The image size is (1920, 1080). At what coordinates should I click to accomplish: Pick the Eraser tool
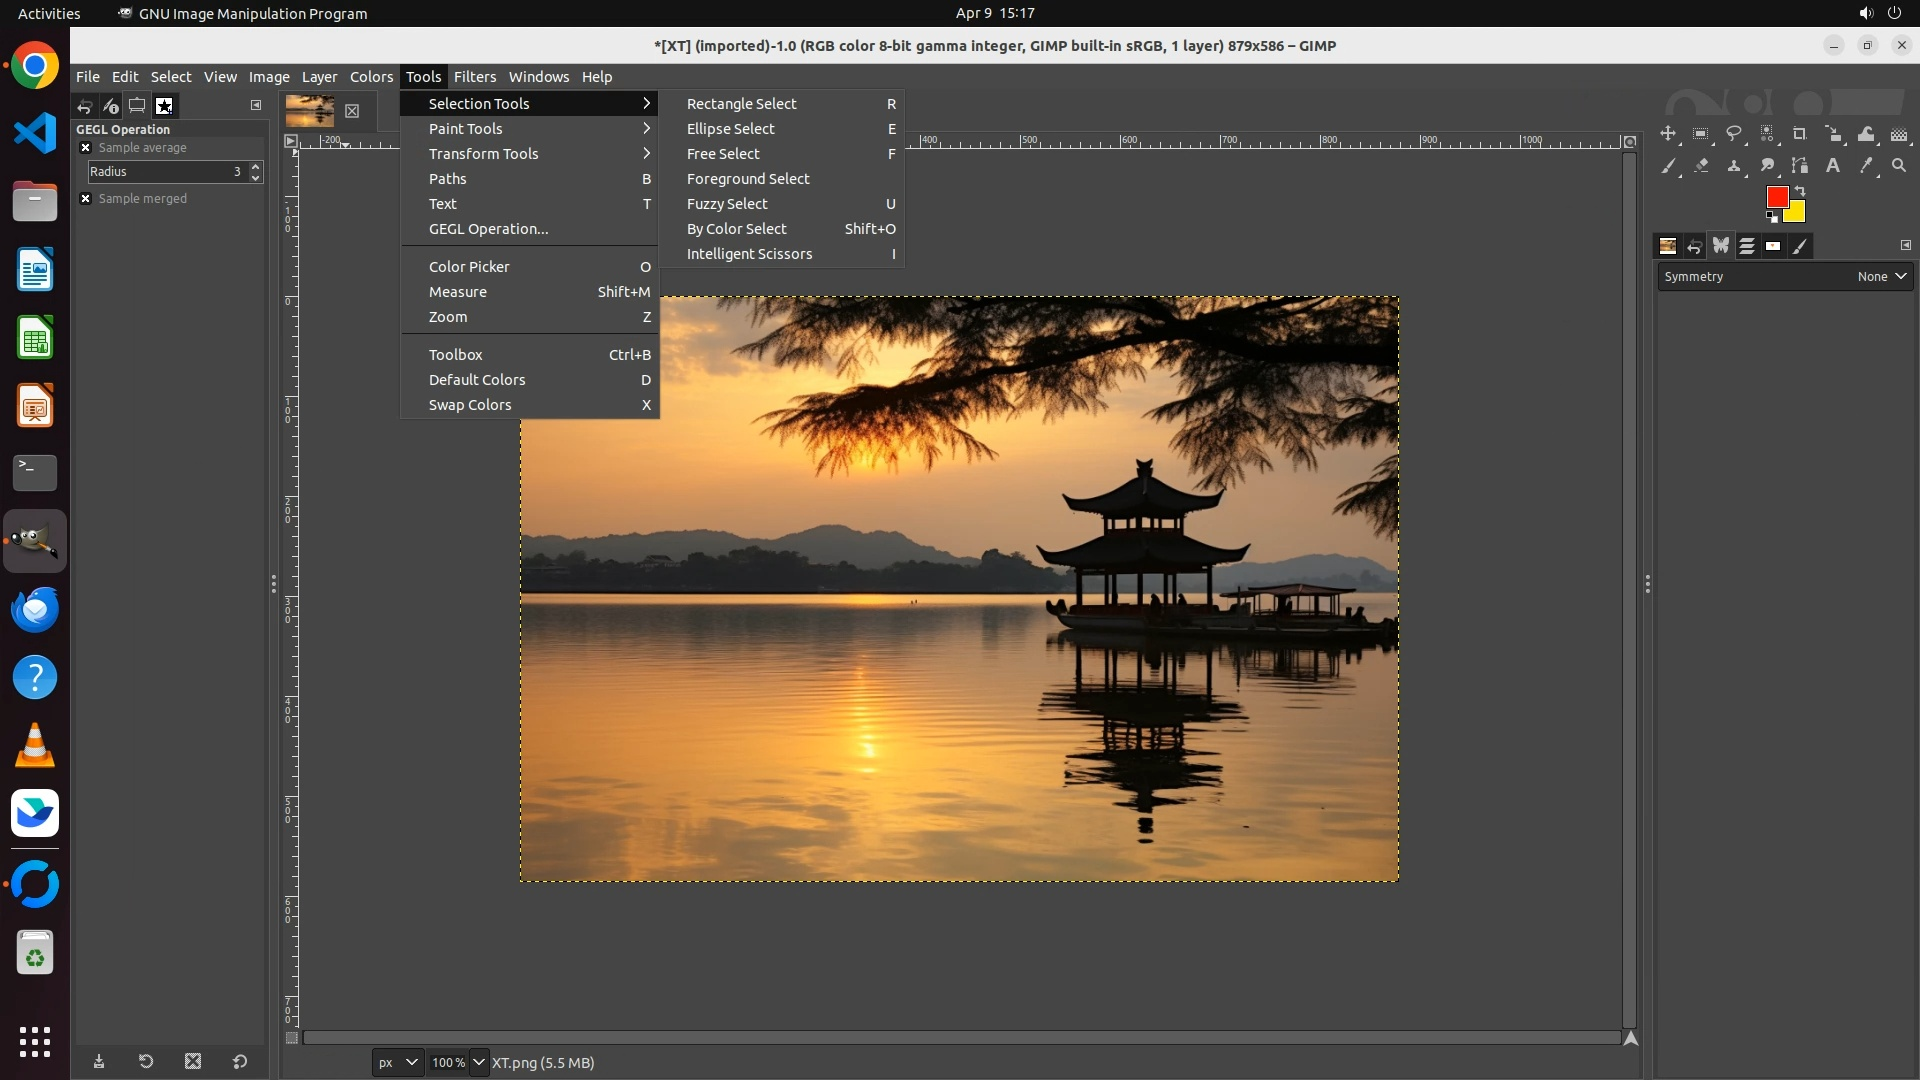point(1701,166)
